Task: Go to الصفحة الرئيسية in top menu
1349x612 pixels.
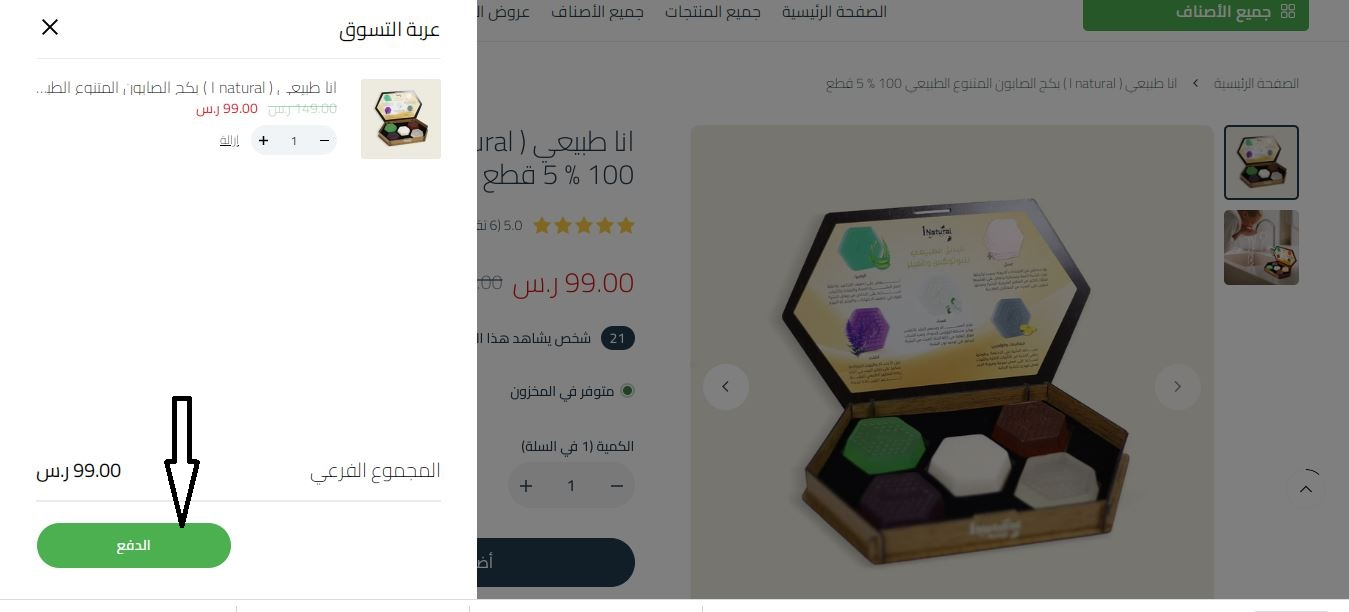Action: pos(834,12)
